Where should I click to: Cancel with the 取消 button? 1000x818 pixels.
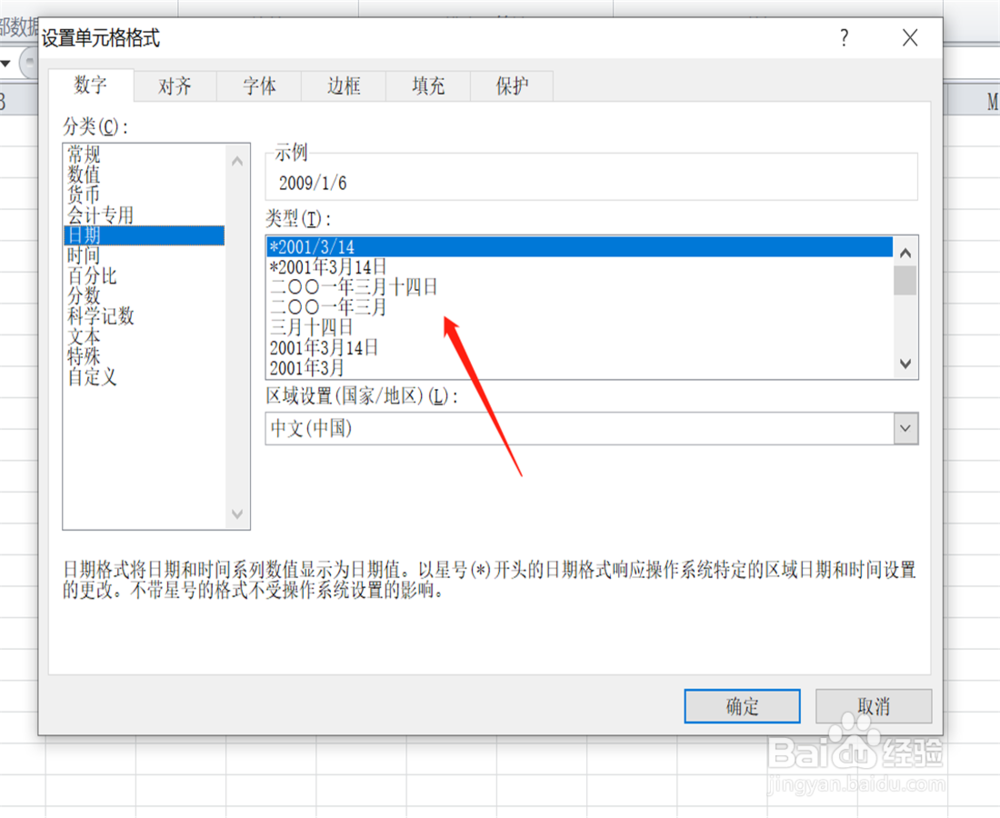pos(873,706)
